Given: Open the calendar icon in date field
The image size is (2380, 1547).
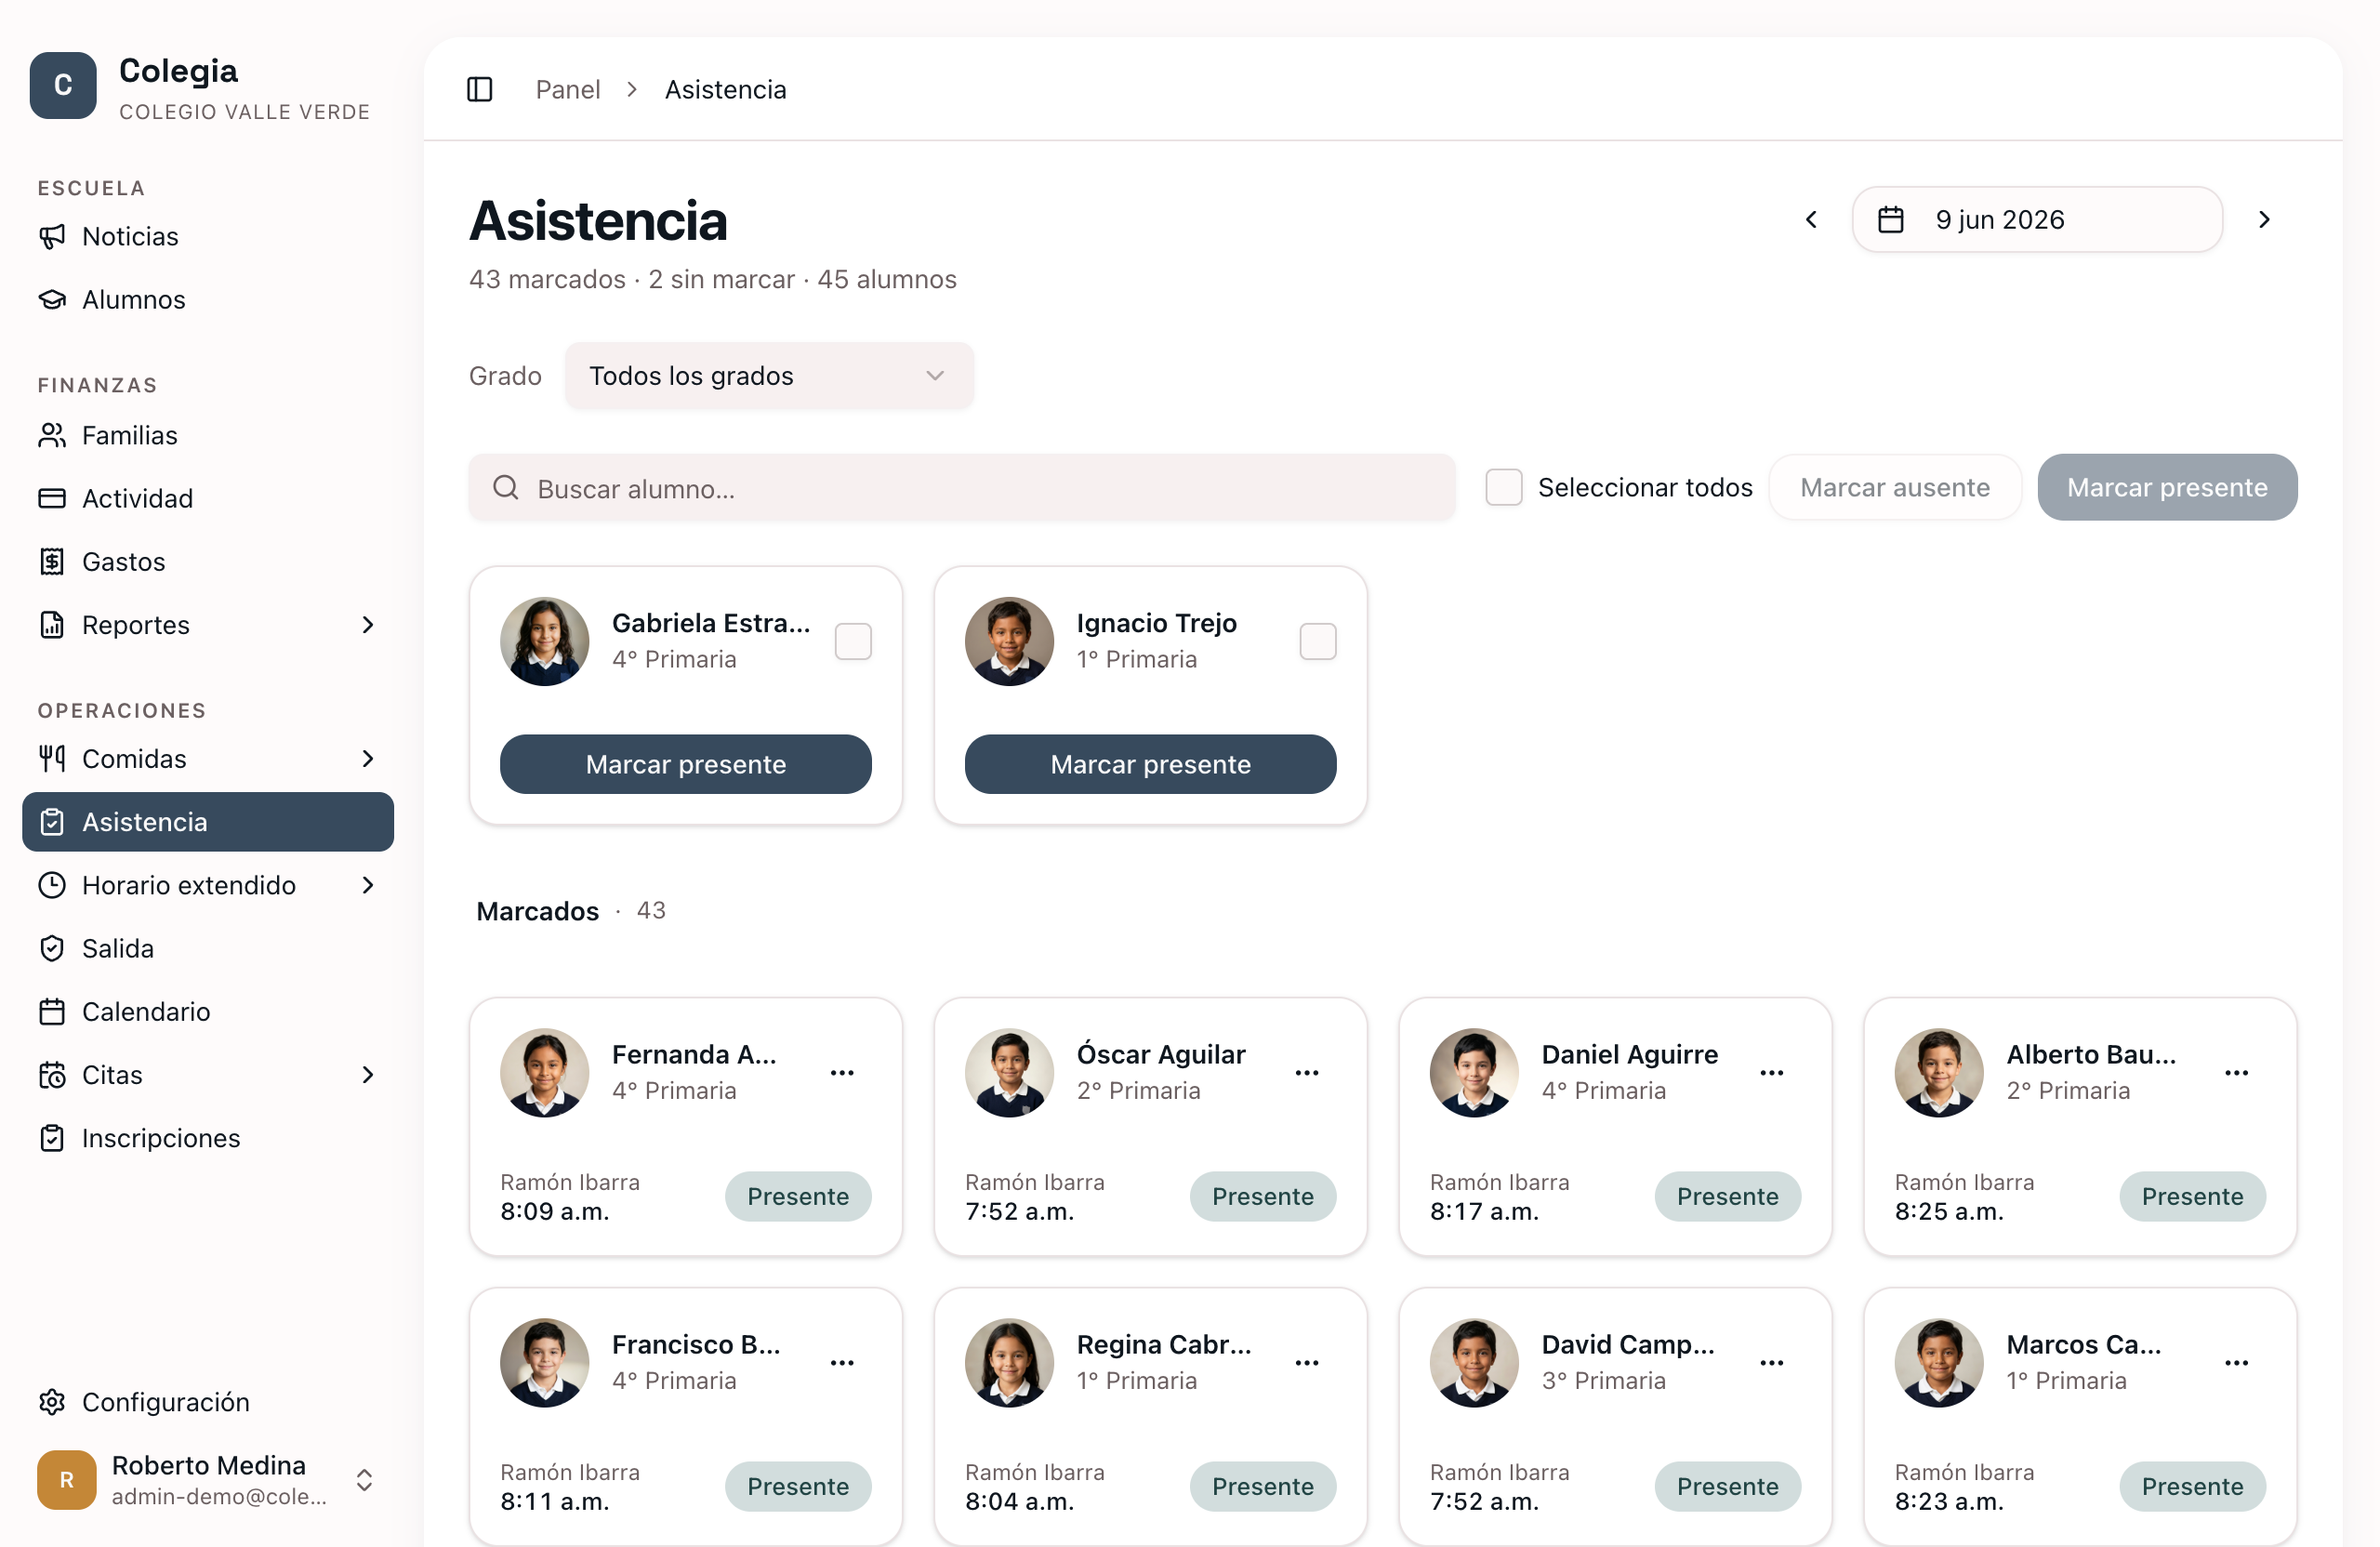Looking at the screenshot, I should [1890, 219].
